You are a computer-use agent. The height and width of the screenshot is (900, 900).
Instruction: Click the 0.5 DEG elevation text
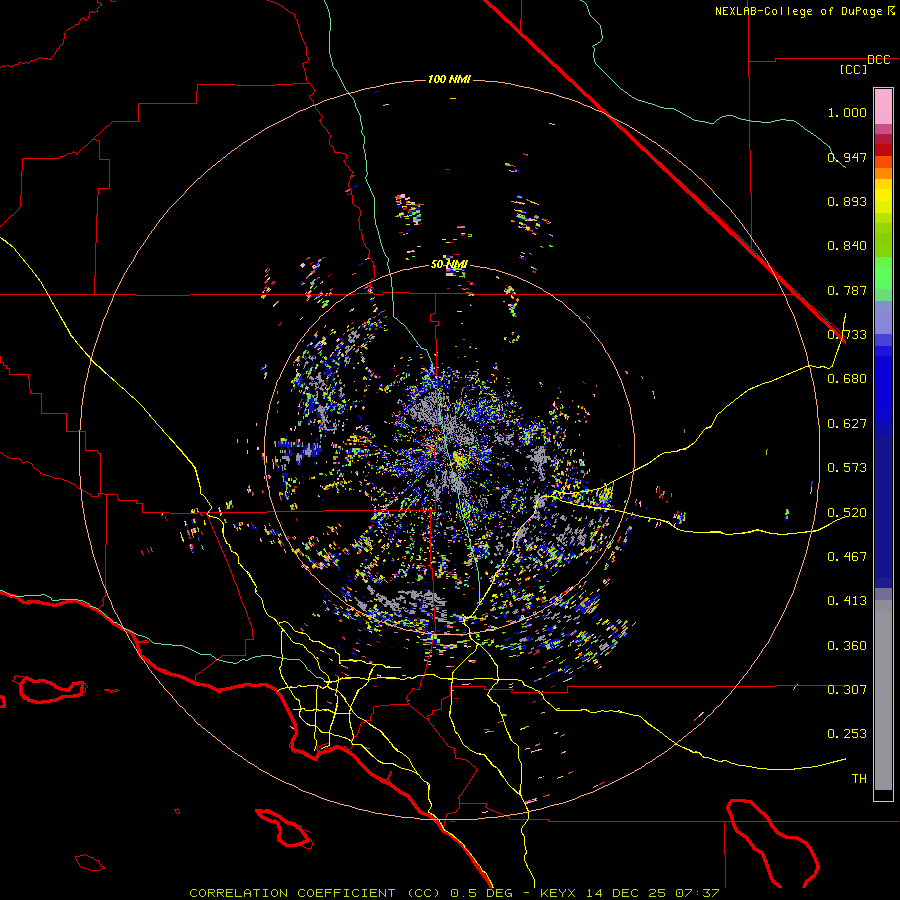click(x=480, y=893)
